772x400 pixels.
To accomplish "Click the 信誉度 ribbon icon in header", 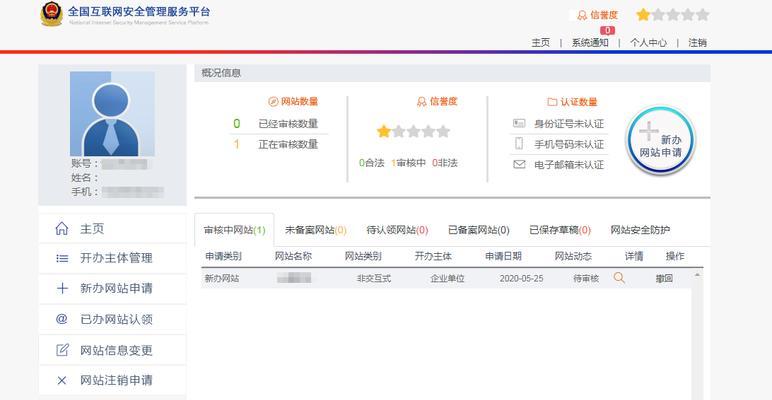I will point(582,15).
